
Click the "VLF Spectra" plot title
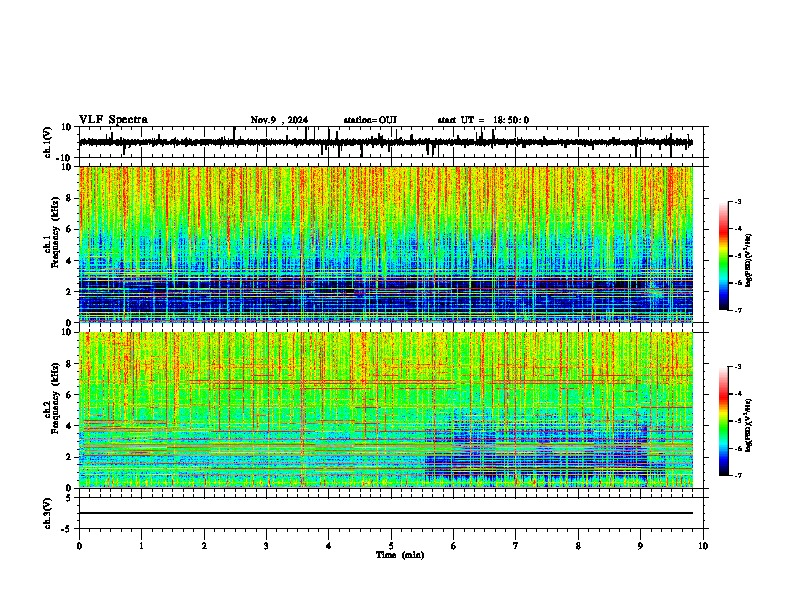point(113,120)
